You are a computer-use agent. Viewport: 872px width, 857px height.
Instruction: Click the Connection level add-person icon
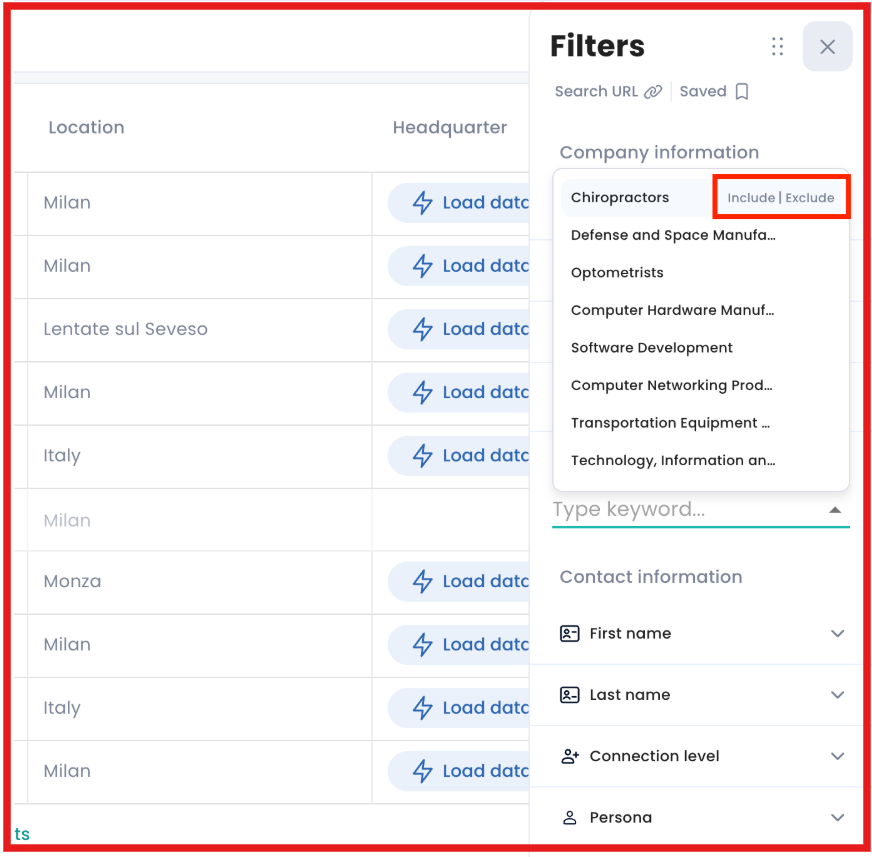coord(569,756)
